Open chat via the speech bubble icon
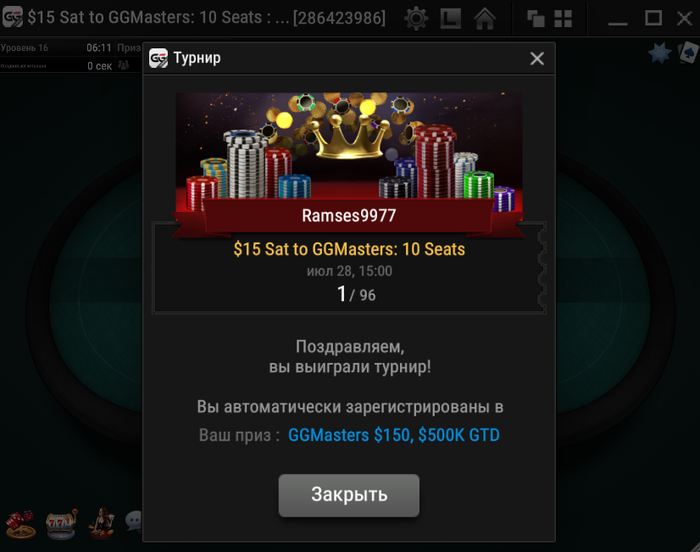The image size is (700, 552). [x=134, y=521]
